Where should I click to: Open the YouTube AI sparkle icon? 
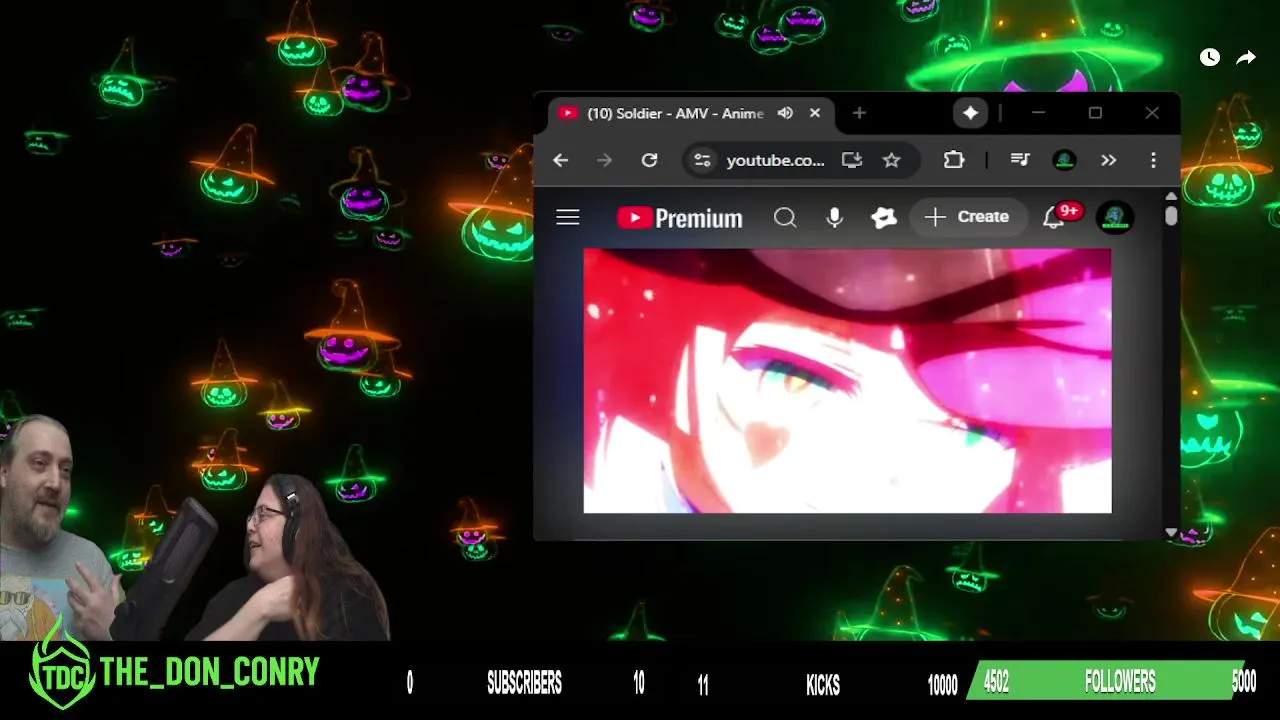point(884,217)
